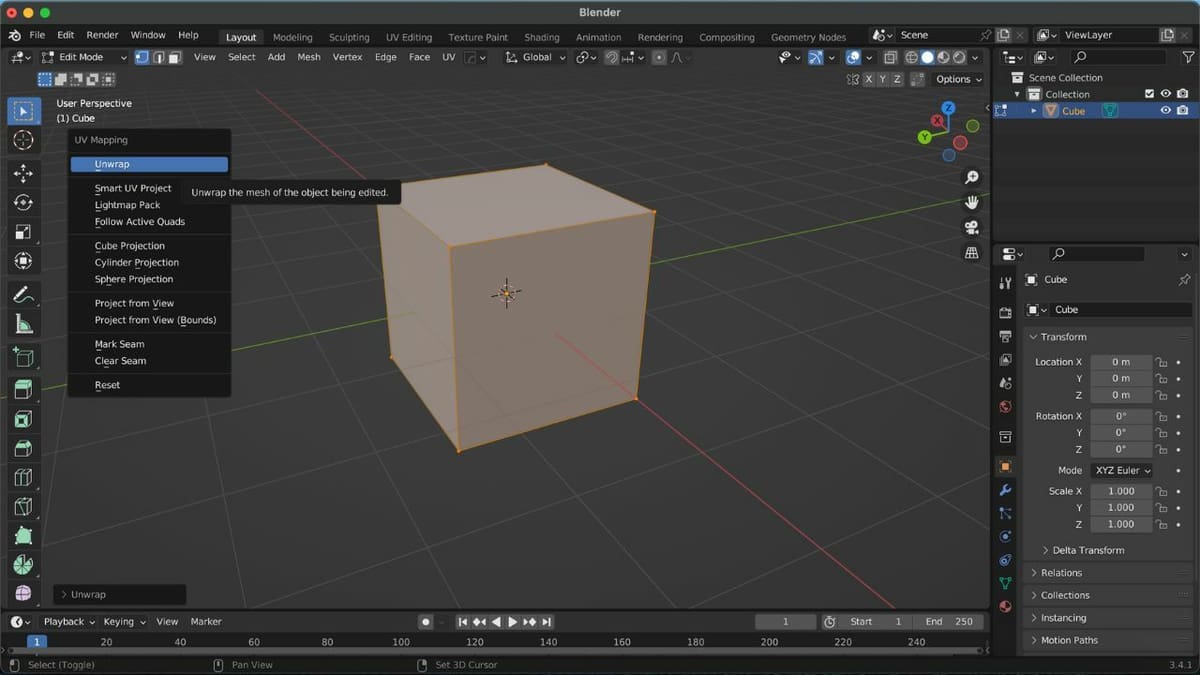Choose Unwrap from UV Mapping menu
The height and width of the screenshot is (675, 1200).
(x=149, y=164)
